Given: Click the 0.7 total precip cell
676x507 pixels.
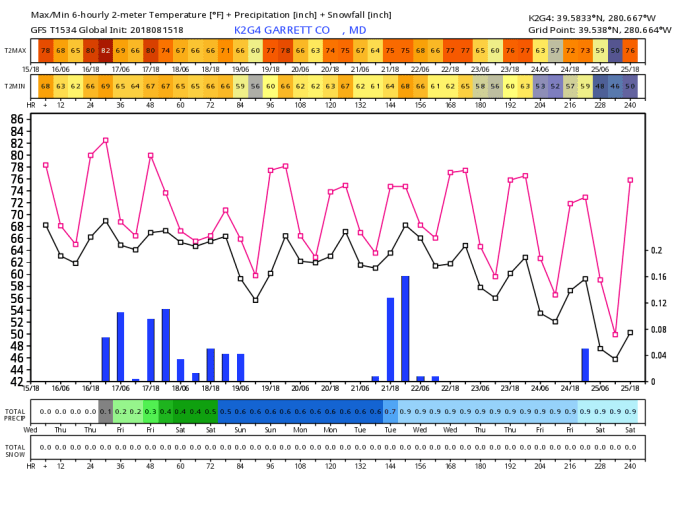Looking at the screenshot, I should point(390,411).
